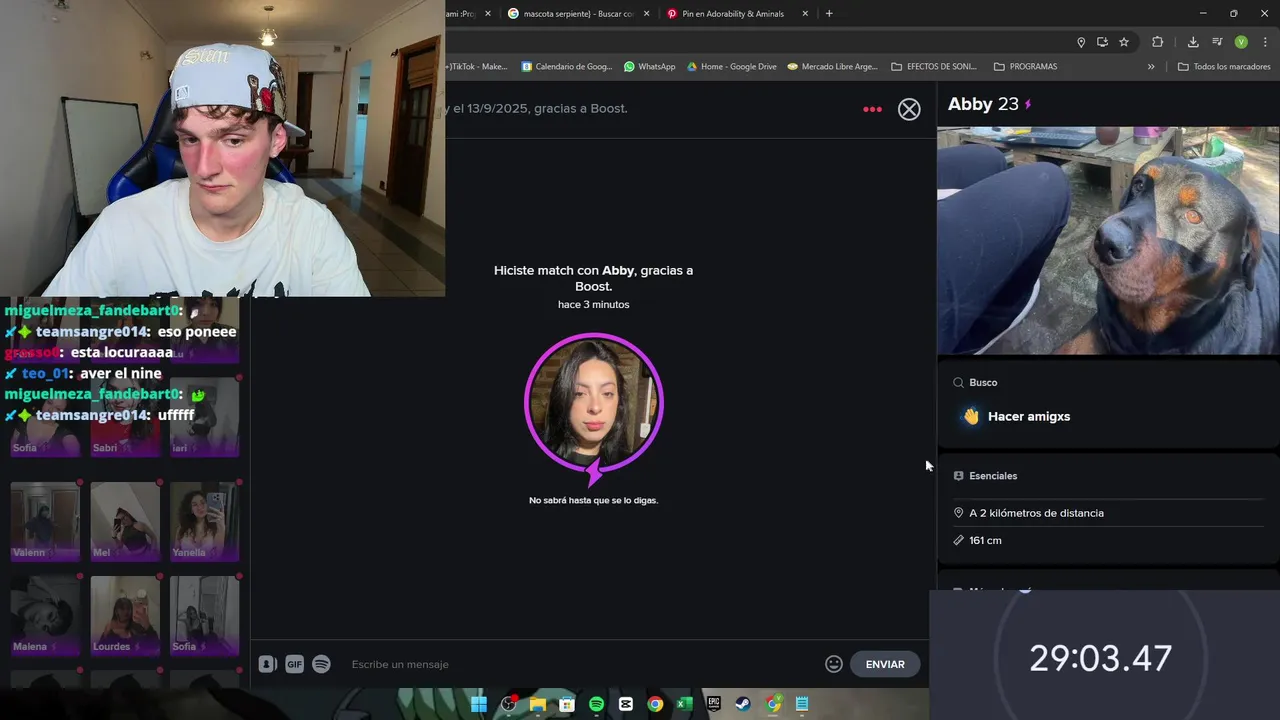Click the stopwatch timer overlay

point(1104,655)
